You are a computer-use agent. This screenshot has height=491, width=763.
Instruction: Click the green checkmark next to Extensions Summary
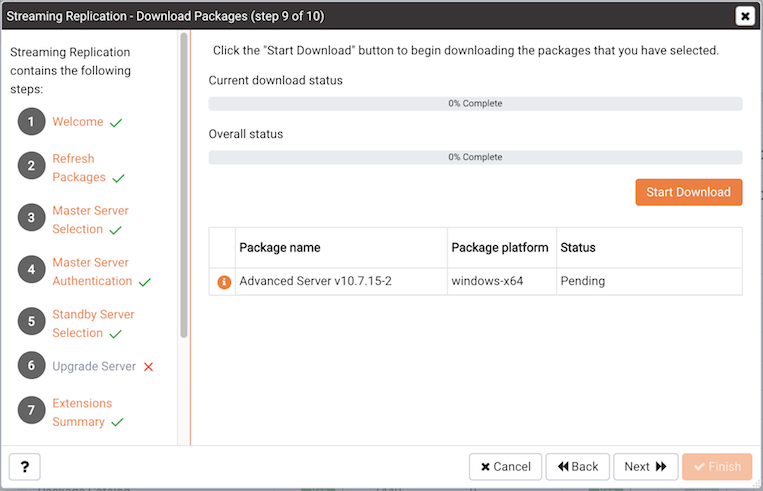(x=117, y=422)
